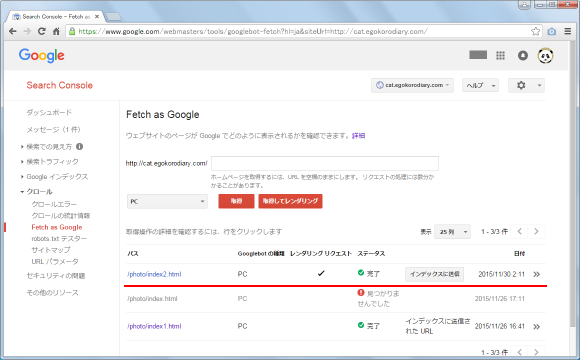This screenshot has height=360, width=580.
Task: Open セキュリティの問題 in sidebar
Action: coord(55,276)
